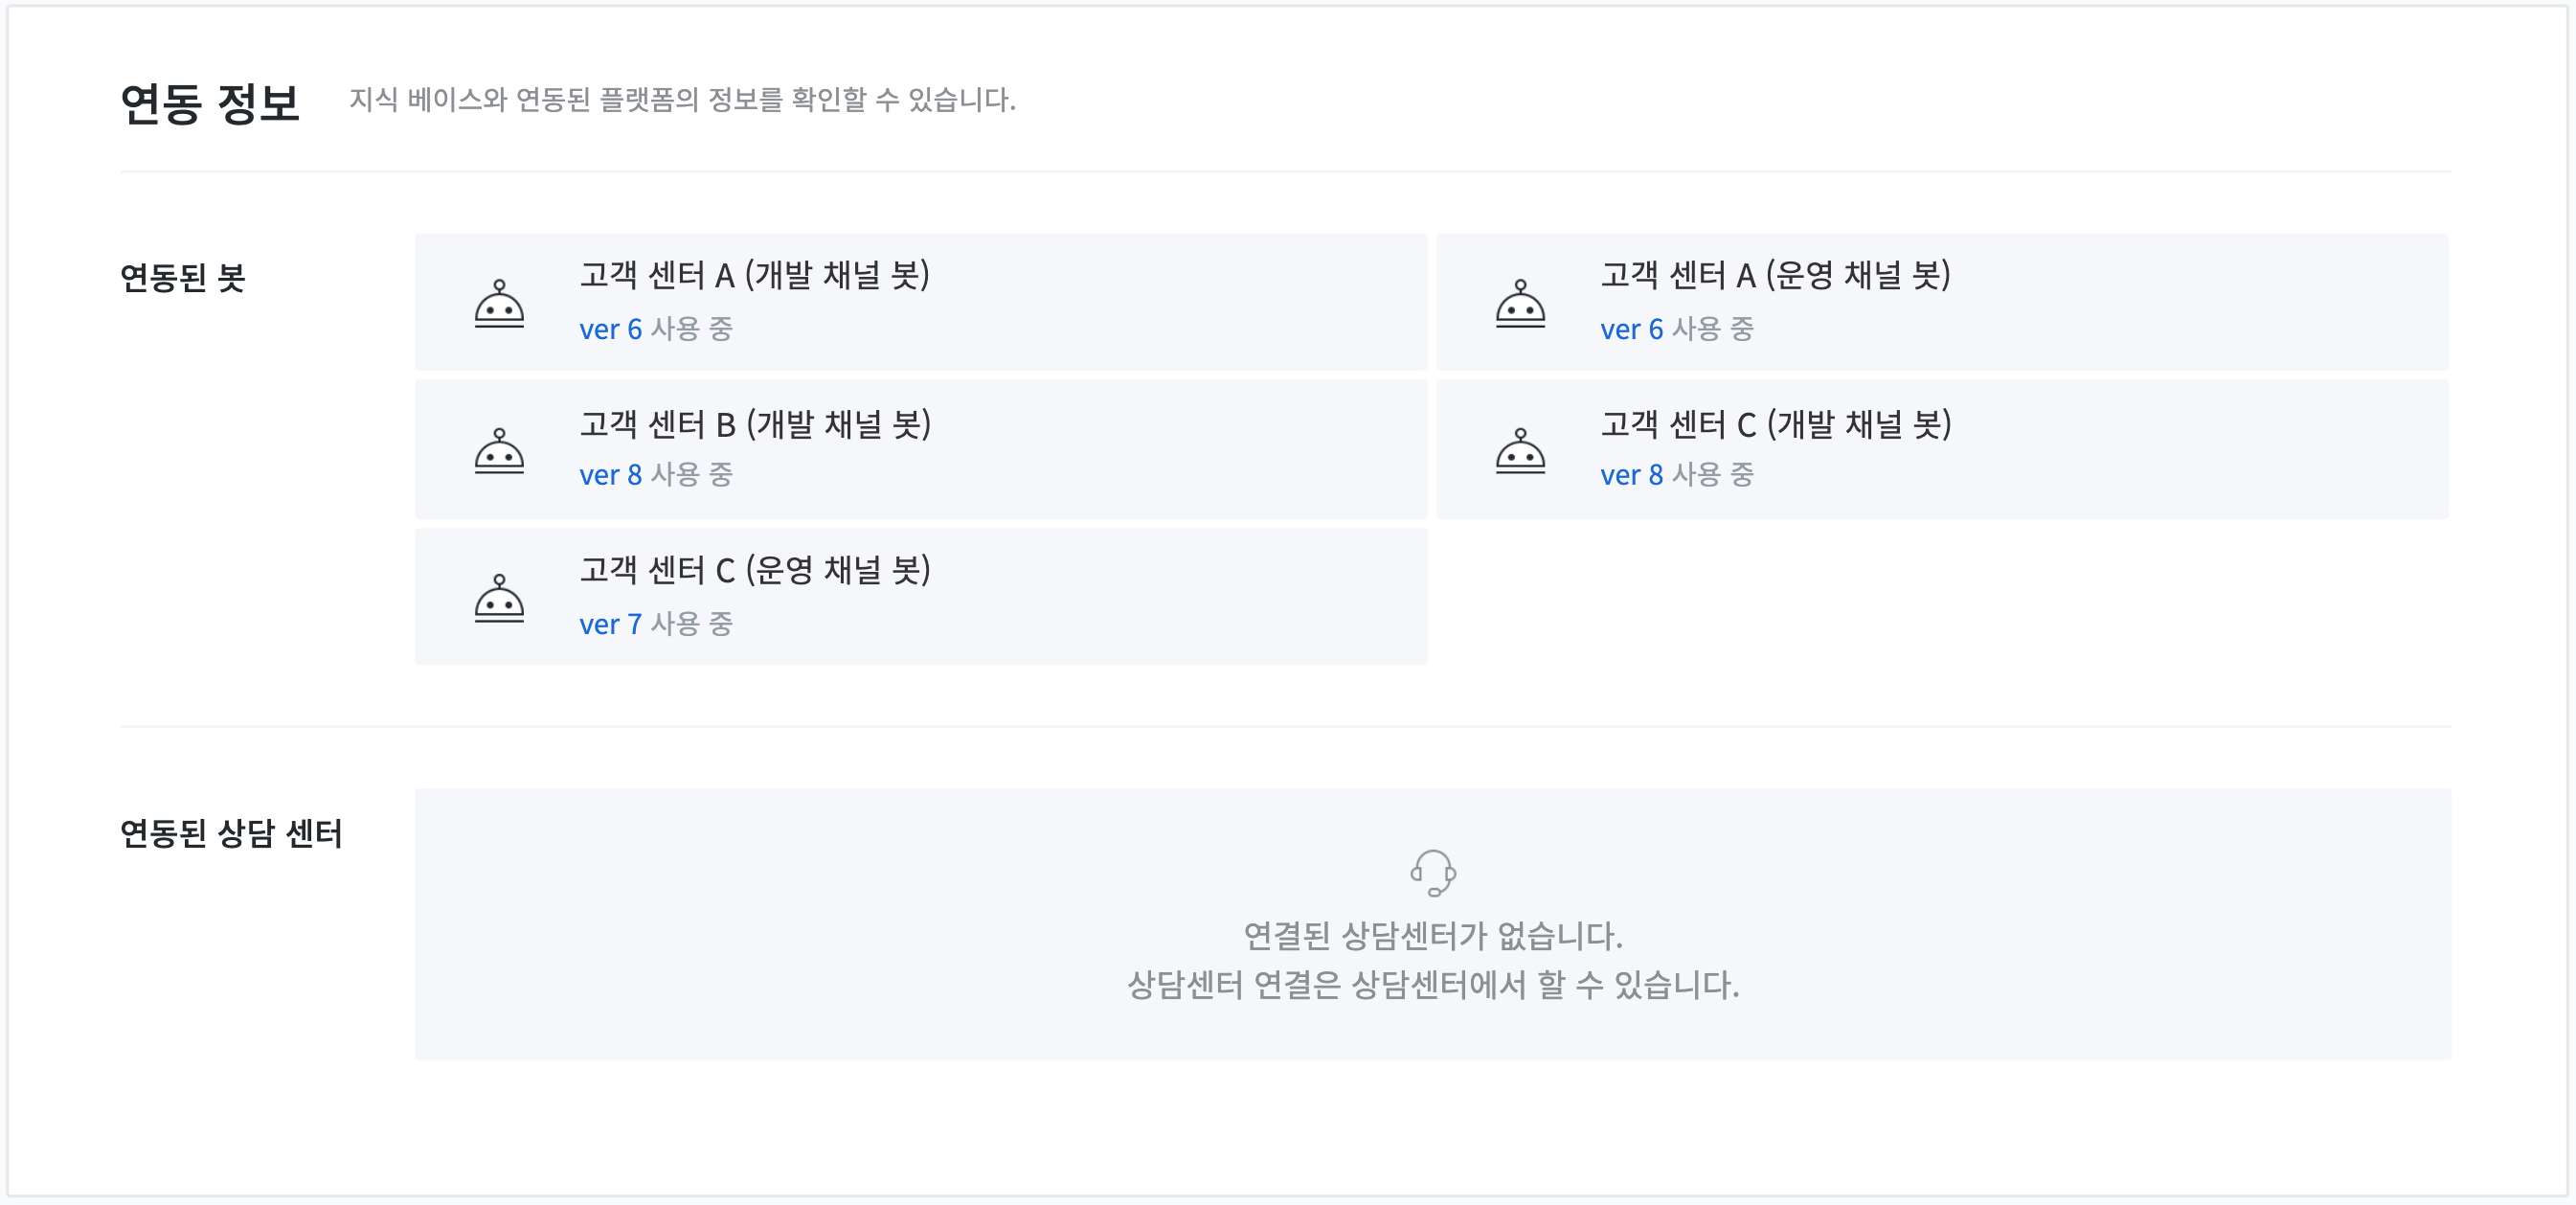Click bot icon of 고객 센터 C (운영 채널 봇)
This screenshot has height=1205, width=2576.
tap(499, 598)
